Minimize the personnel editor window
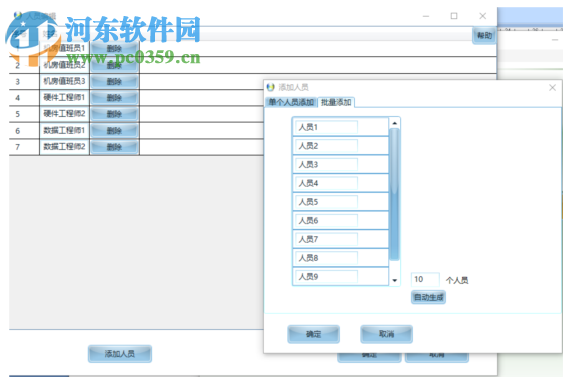This screenshot has height=390, width=572. click(x=426, y=16)
